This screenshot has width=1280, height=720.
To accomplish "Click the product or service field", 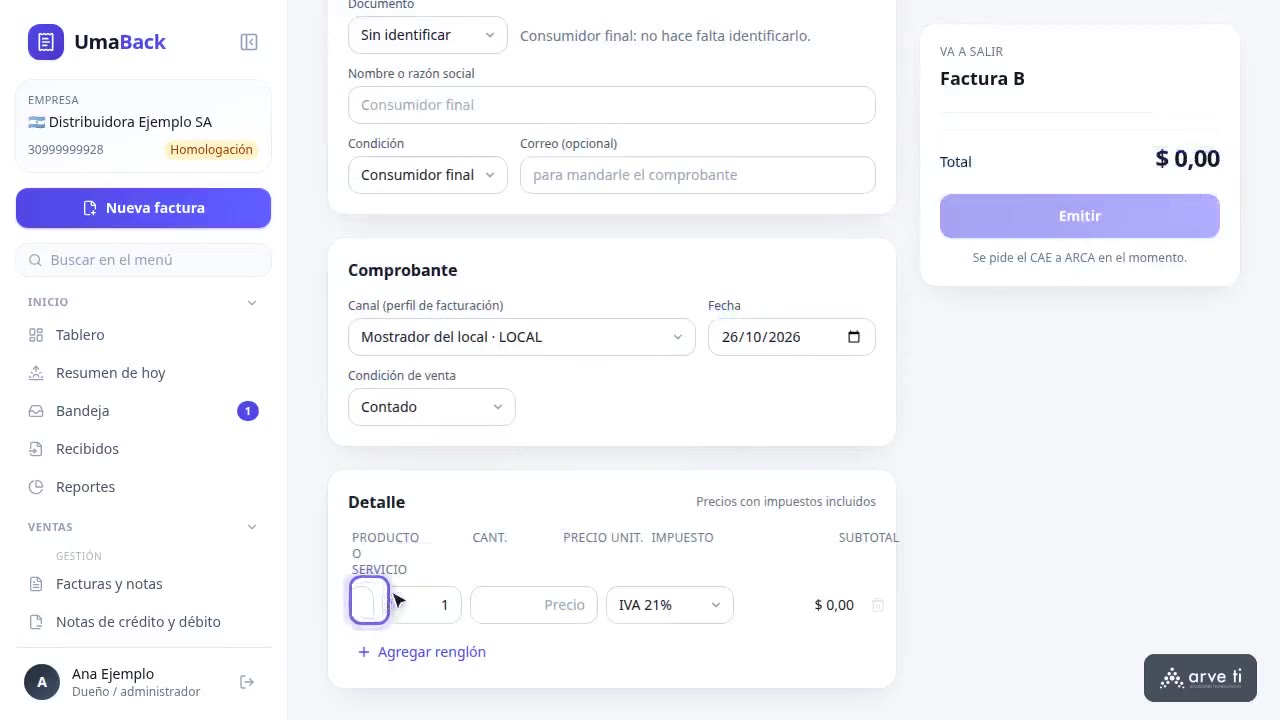I will click(369, 601).
